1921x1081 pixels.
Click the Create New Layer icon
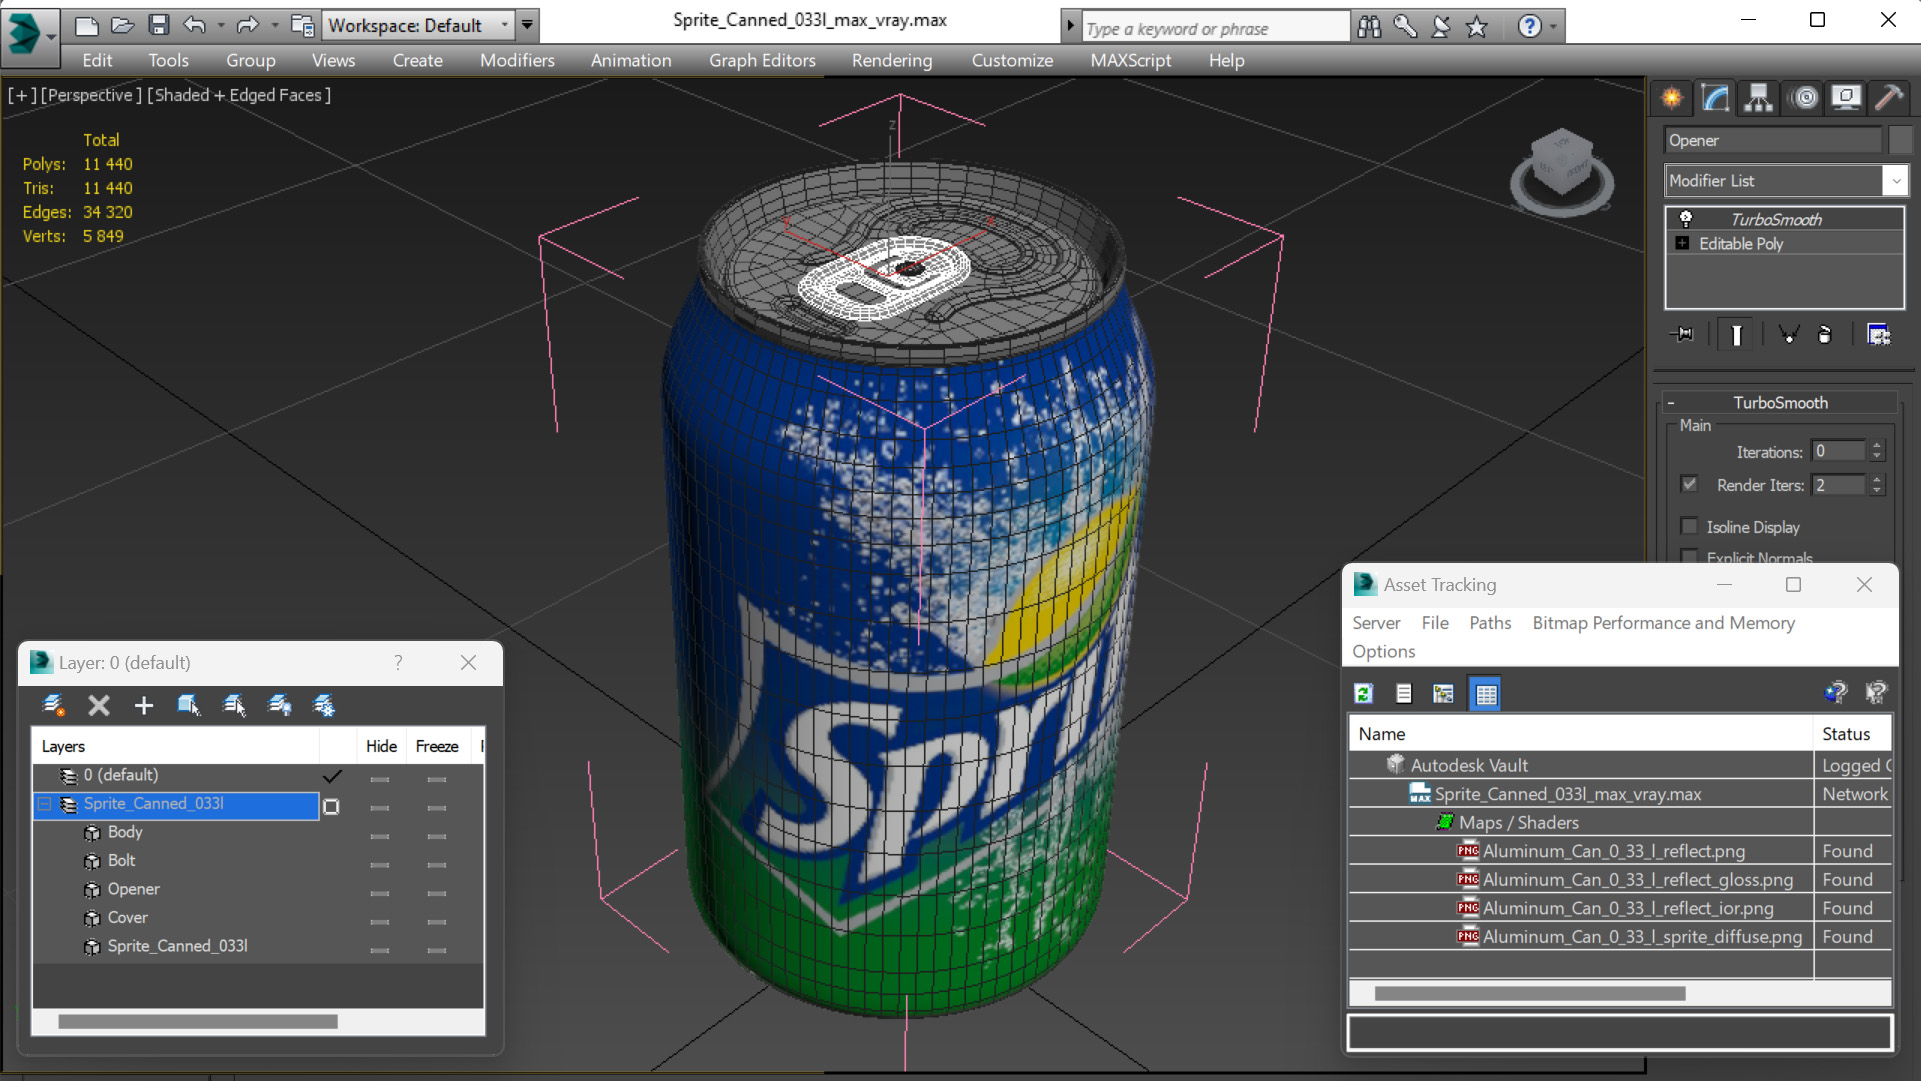point(54,705)
